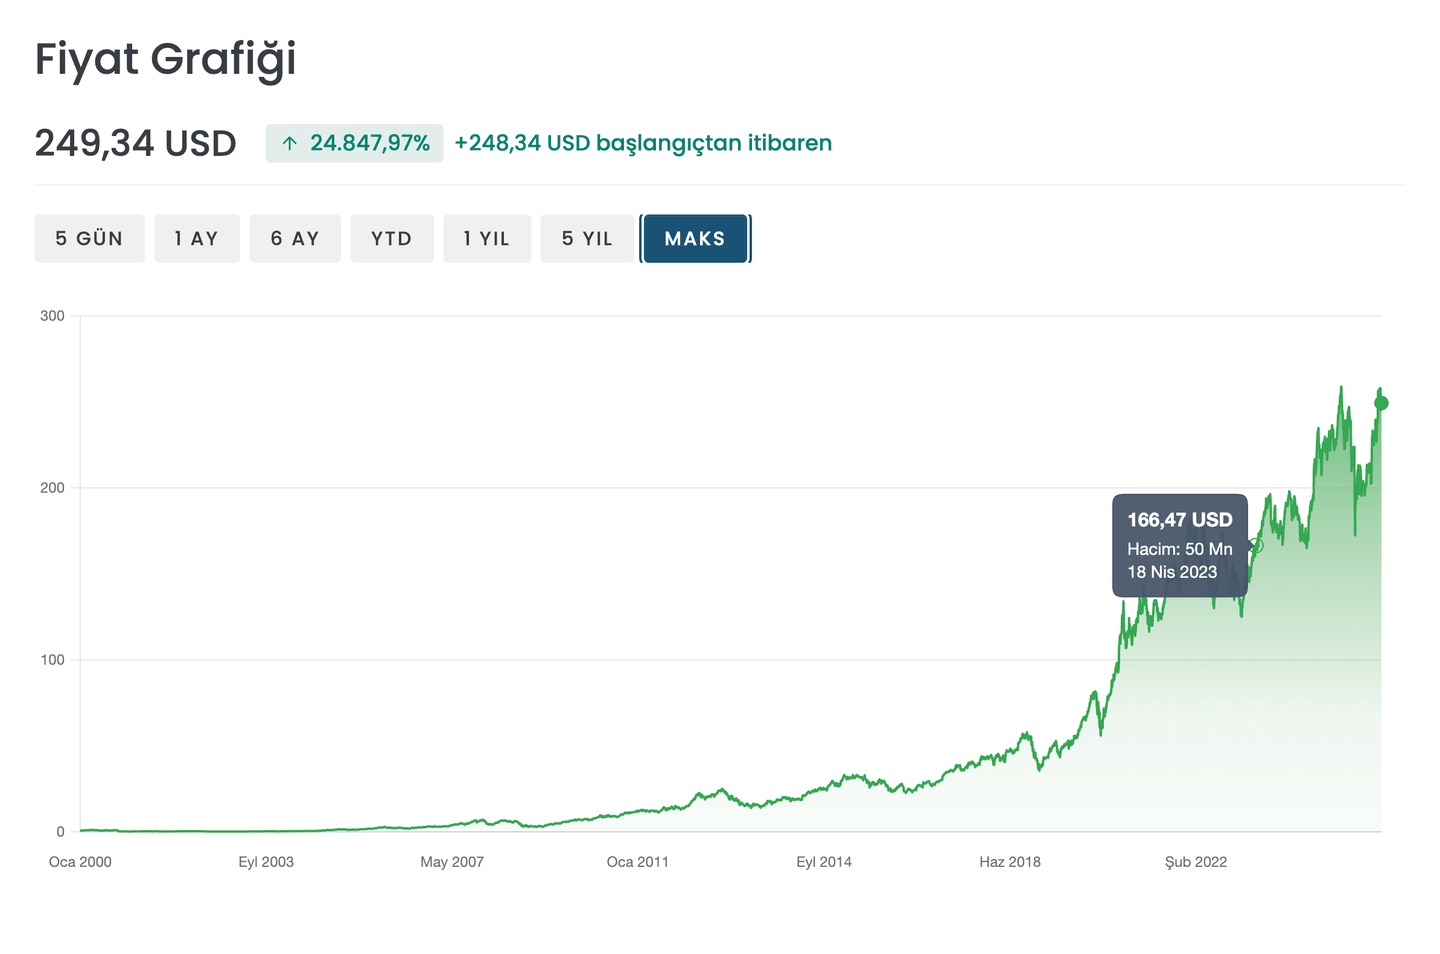
Task: Select the YTD range button
Action: (x=391, y=239)
